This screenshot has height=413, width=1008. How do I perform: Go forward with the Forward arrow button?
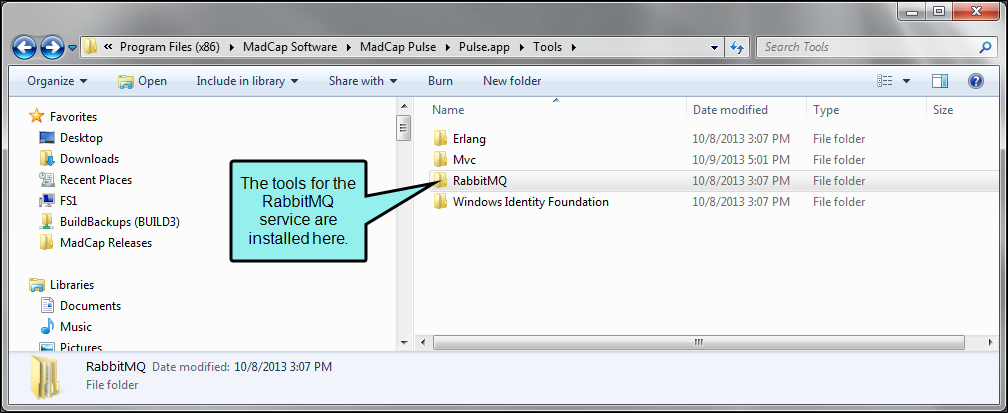coord(51,47)
